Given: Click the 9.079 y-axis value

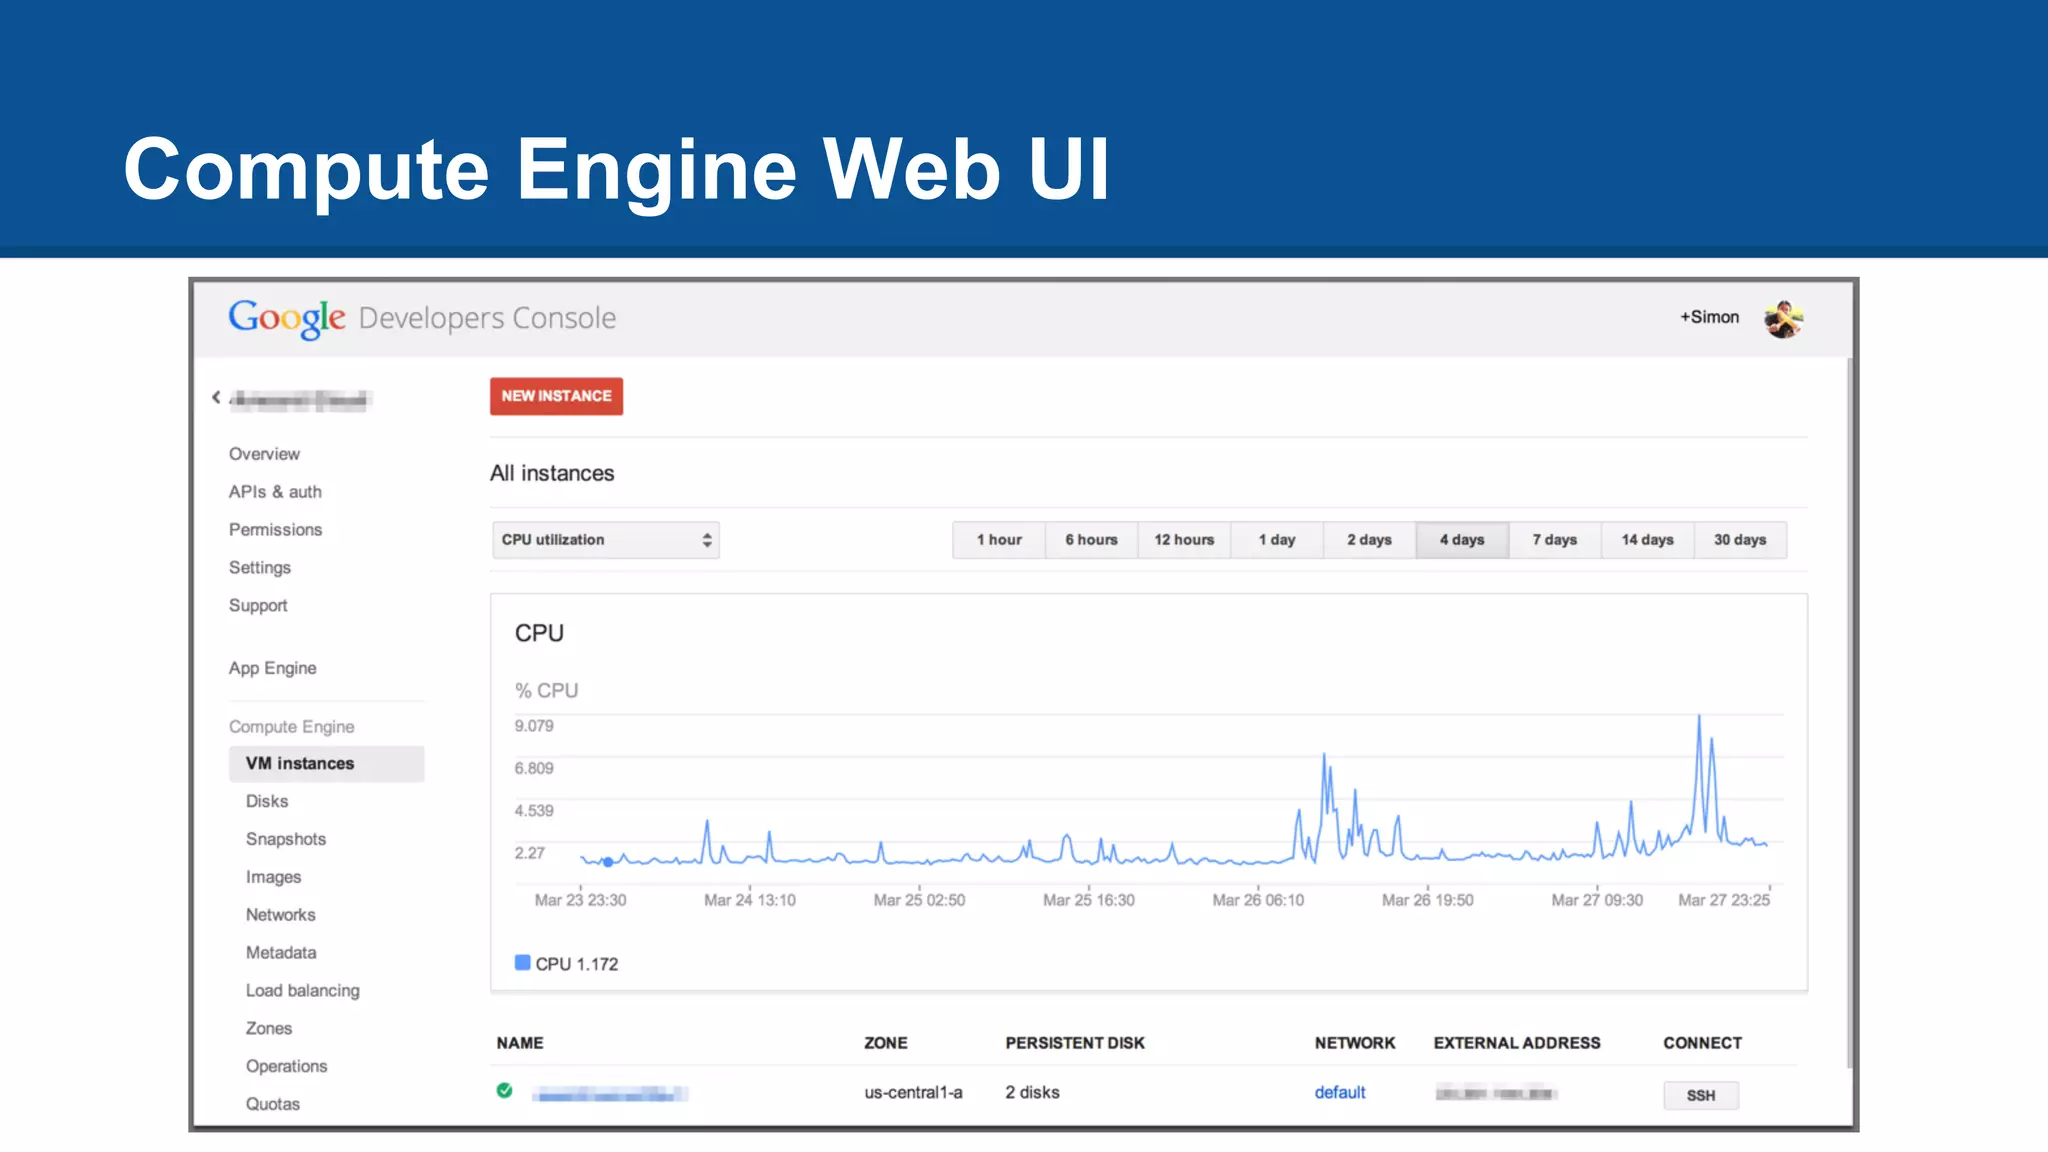Looking at the screenshot, I should pos(534,726).
